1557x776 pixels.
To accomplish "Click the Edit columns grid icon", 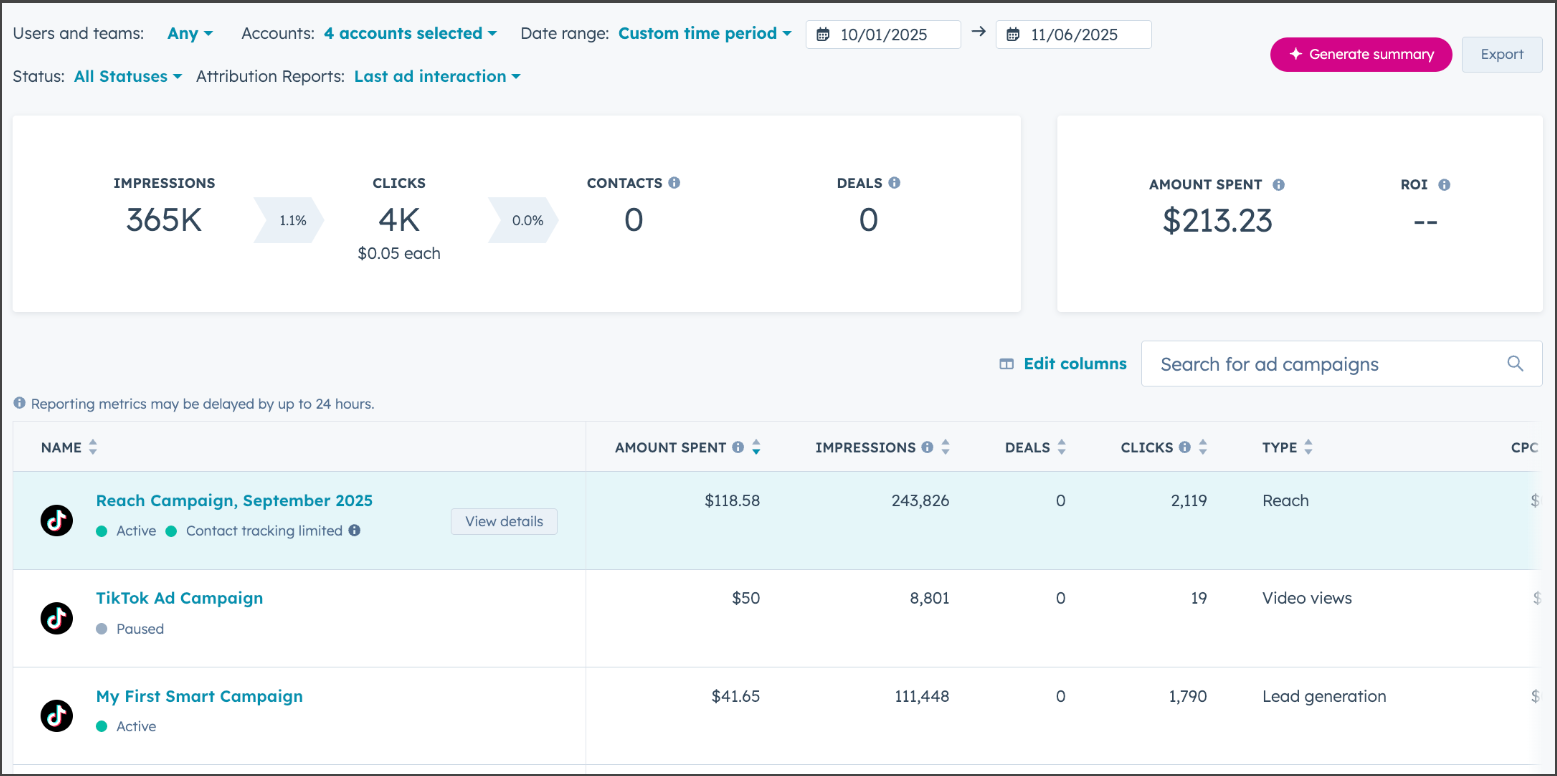I will 1006,364.
